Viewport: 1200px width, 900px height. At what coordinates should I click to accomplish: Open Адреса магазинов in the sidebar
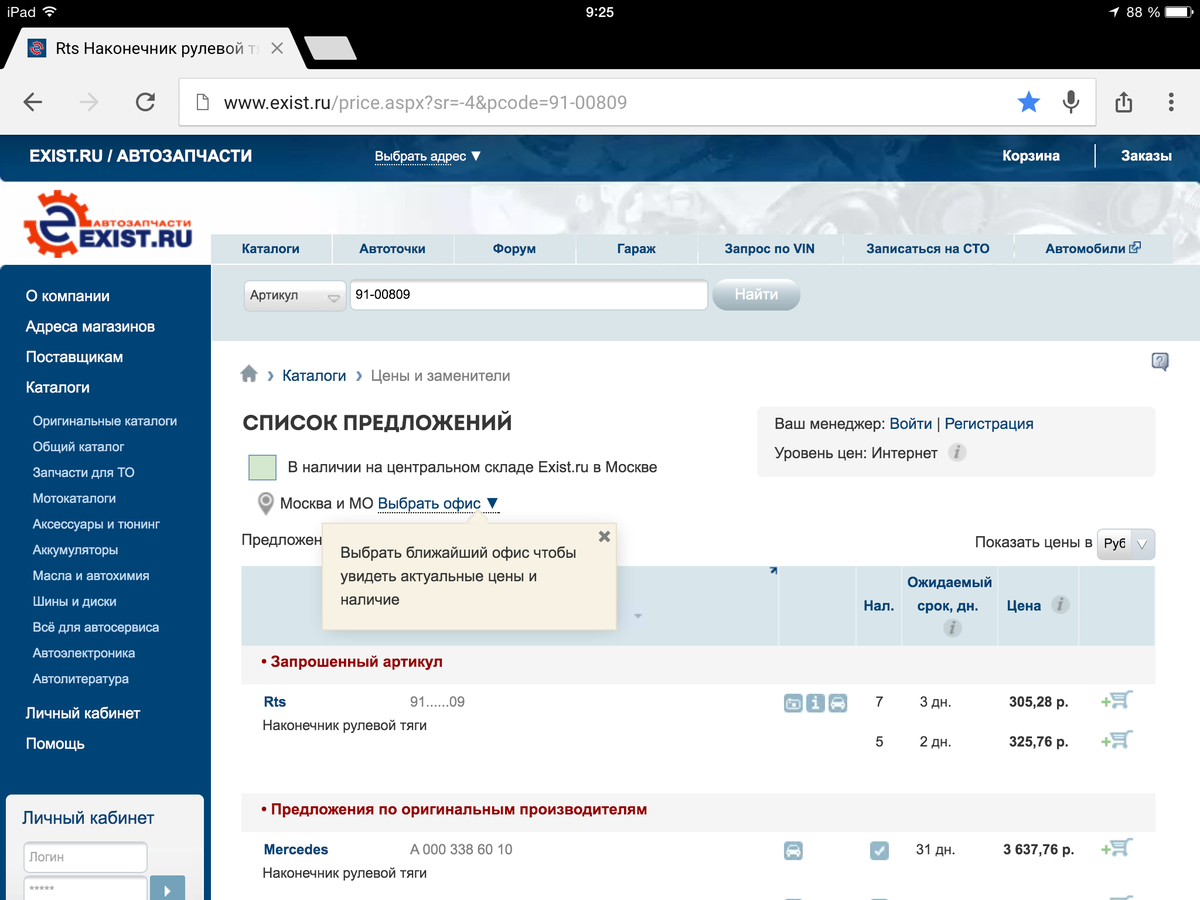click(x=90, y=326)
